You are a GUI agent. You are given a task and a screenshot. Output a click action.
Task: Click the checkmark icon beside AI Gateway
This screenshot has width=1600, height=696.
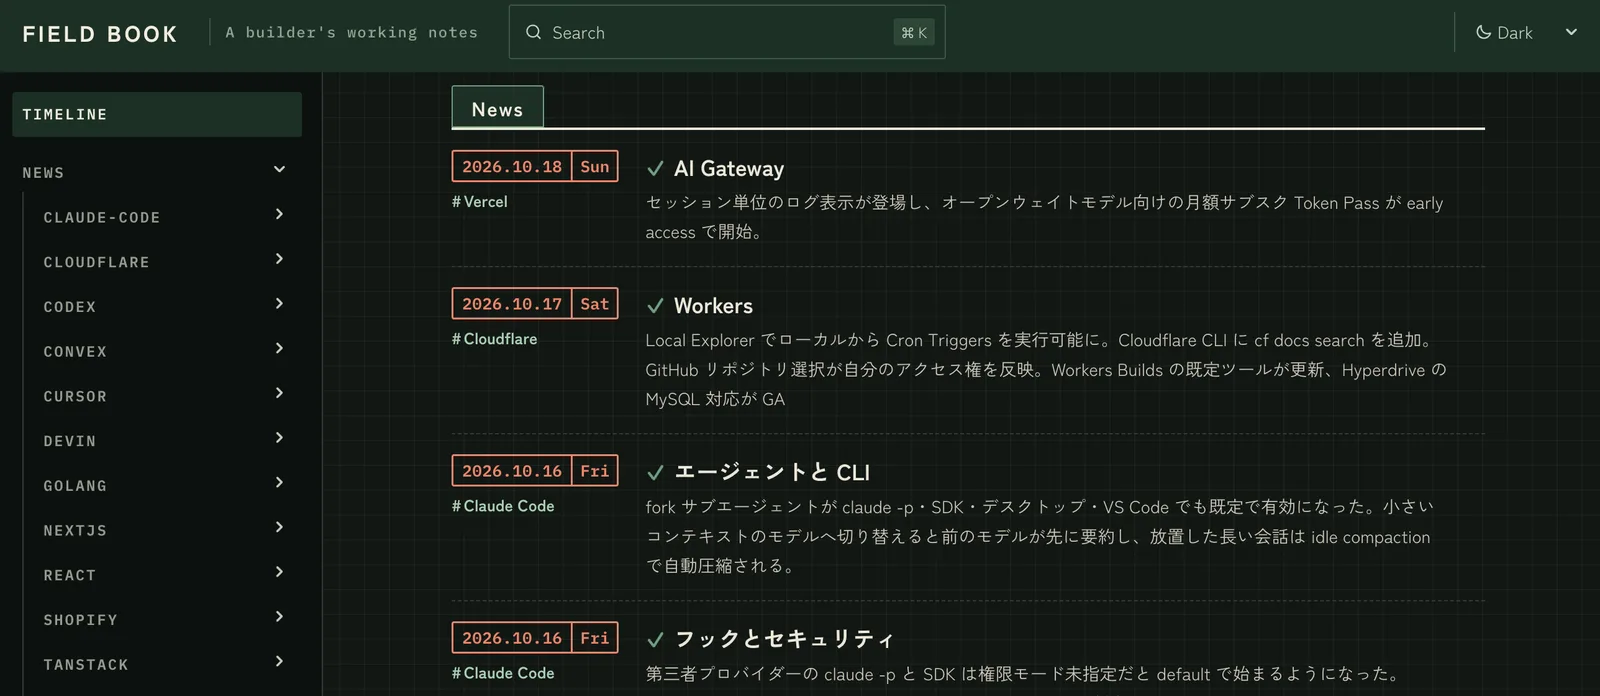point(656,169)
